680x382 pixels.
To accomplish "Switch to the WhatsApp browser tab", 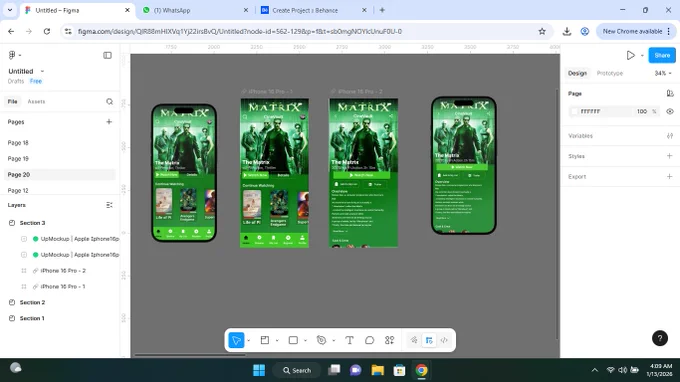I will coord(195,10).
